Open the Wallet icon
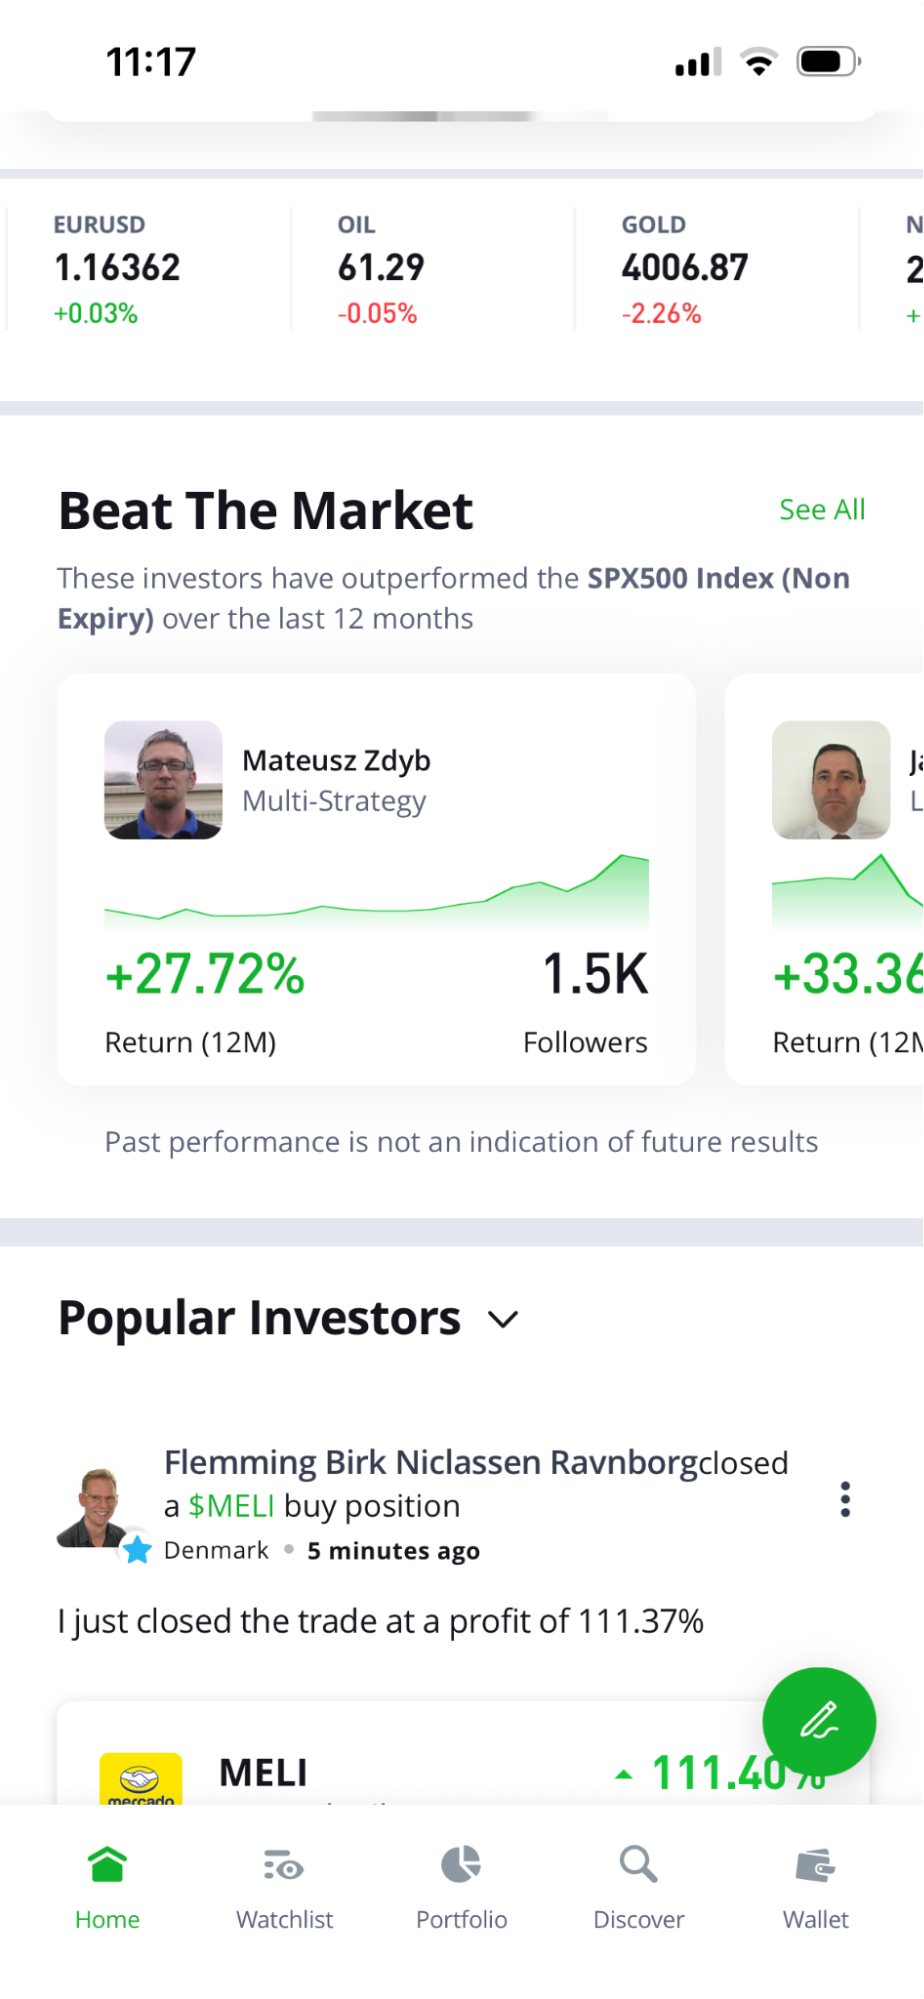Image resolution: width=924 pixels, height=1999 pixels. tap(815, 1862)
